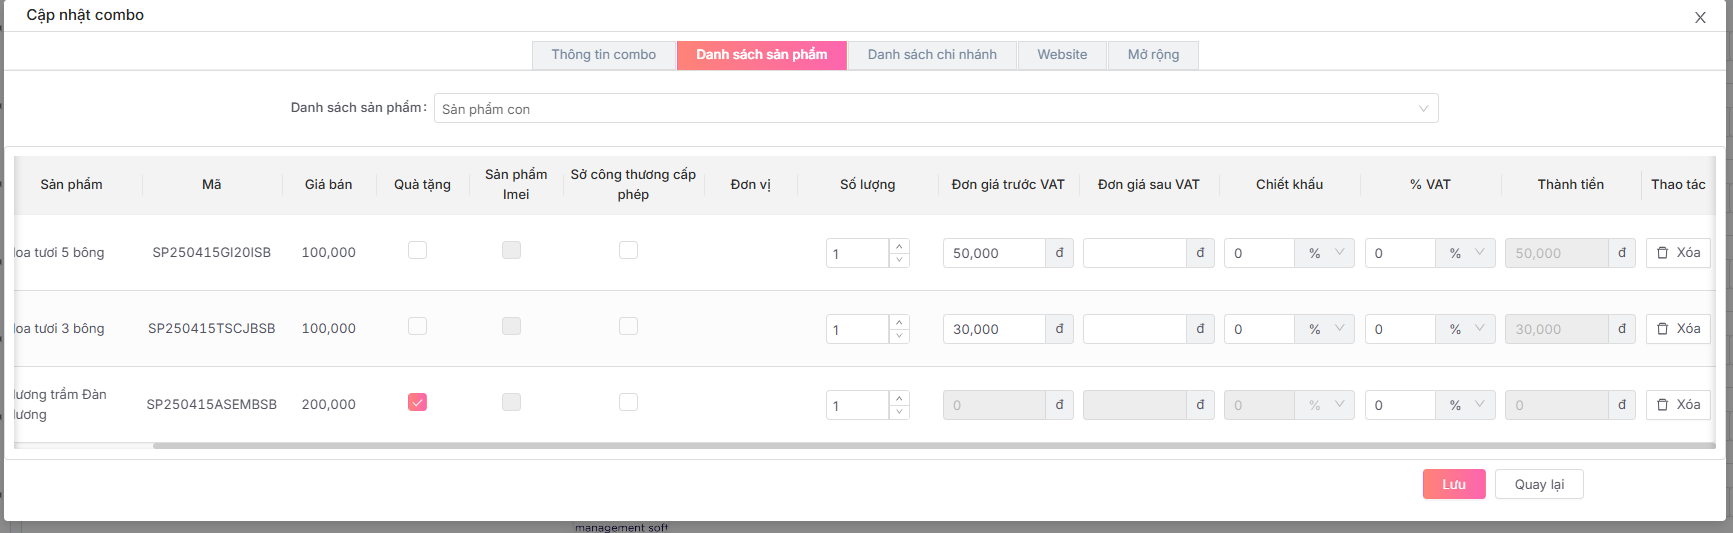This screenshot has height=533, width=1733.
Task: Enable Quà tặng for Hoa tươi 5 bông
Action: (x=417, y=250)
